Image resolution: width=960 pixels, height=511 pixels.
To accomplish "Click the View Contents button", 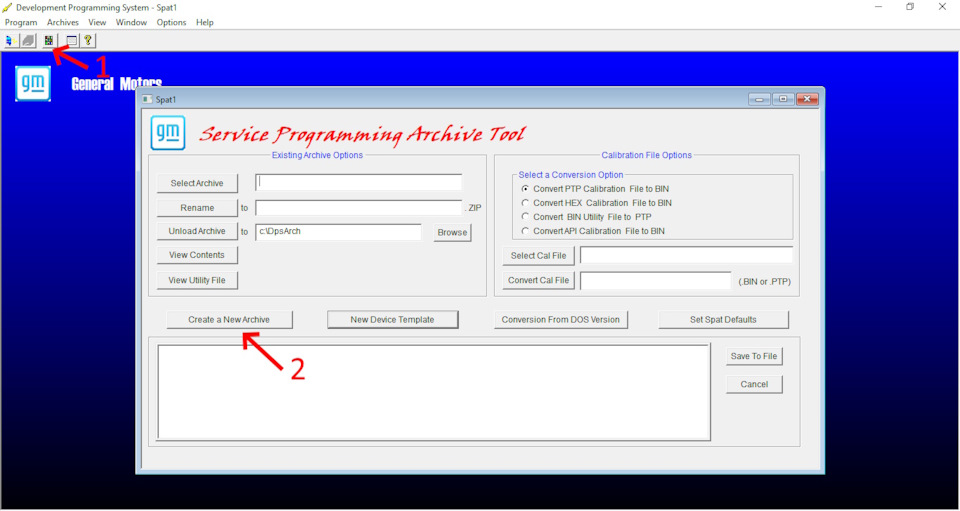I will [x=197, y=255].
